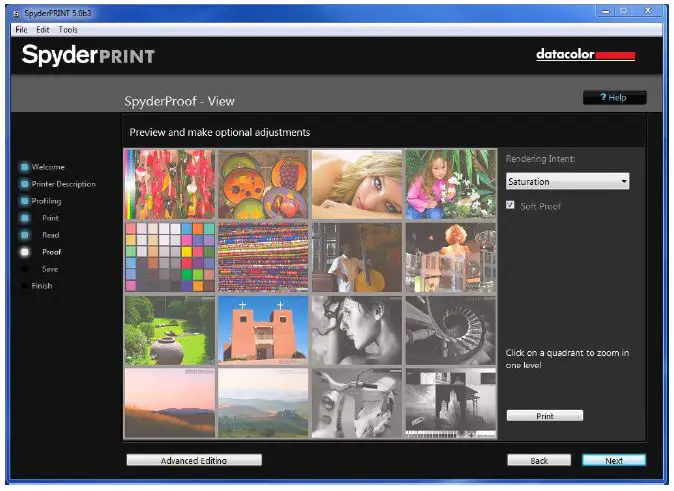Viewport: 674px width, 491px height.
Task: Click the SpyderPRINT title bar app icon
Action: tap(16, 14)
